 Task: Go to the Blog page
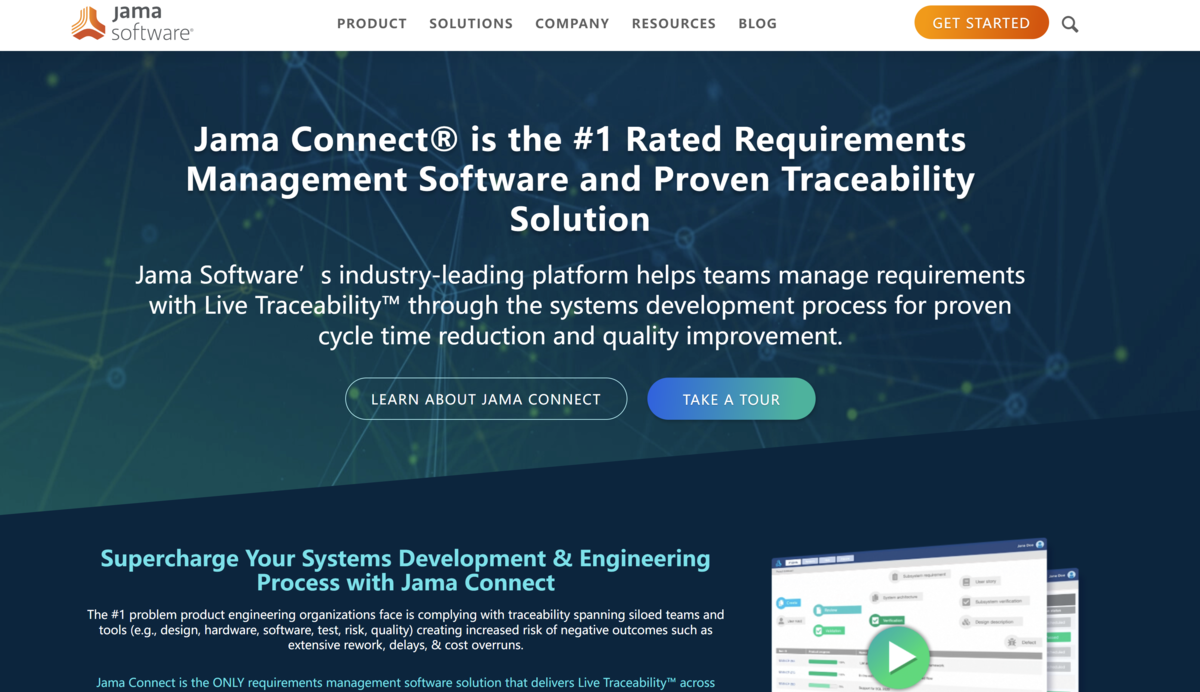tap(757, 24)
